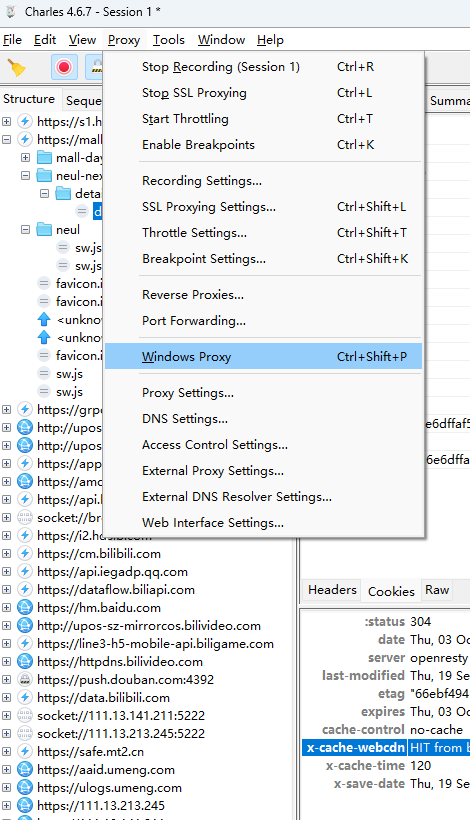Collapse the neul-ne folder
Image resolution: width=470 pixels, height=820 pixels.
coord(25,176)
